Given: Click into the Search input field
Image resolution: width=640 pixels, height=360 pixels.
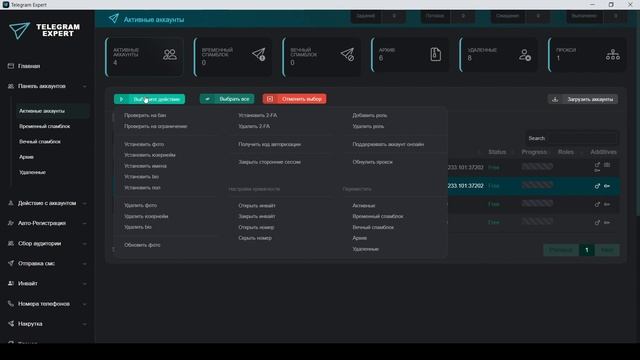Looking at the screenshot, I should pyautogui.click(x=571, y=138).
